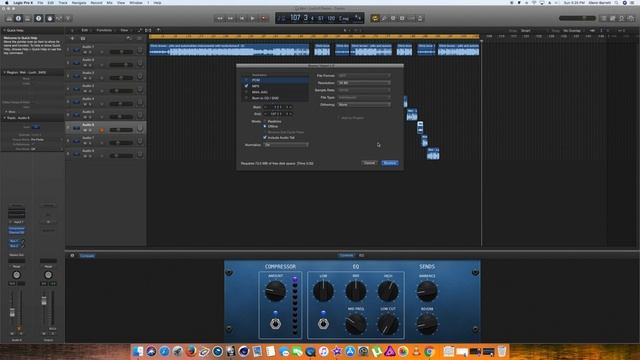640x360 pixels.
Task: Collapse the Quick Help disclosure triangle
Action: (x=4, y=30)
